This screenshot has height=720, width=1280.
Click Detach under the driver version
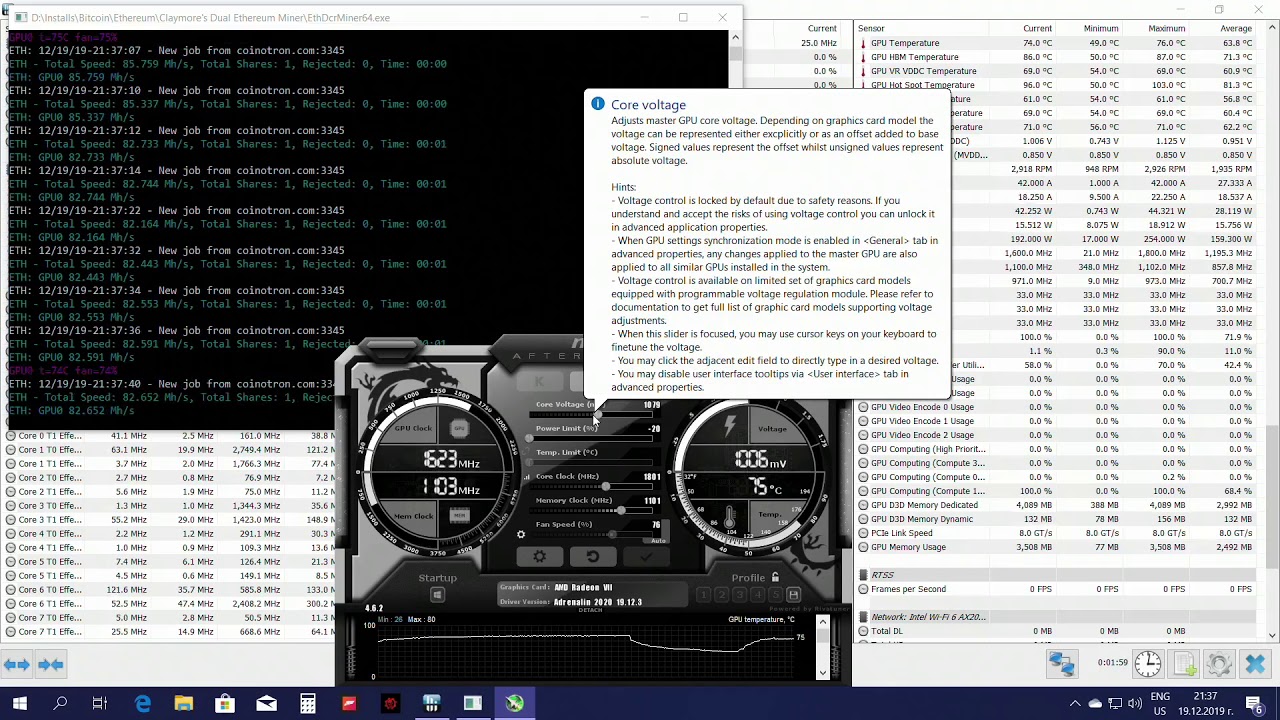click(590, 609)
